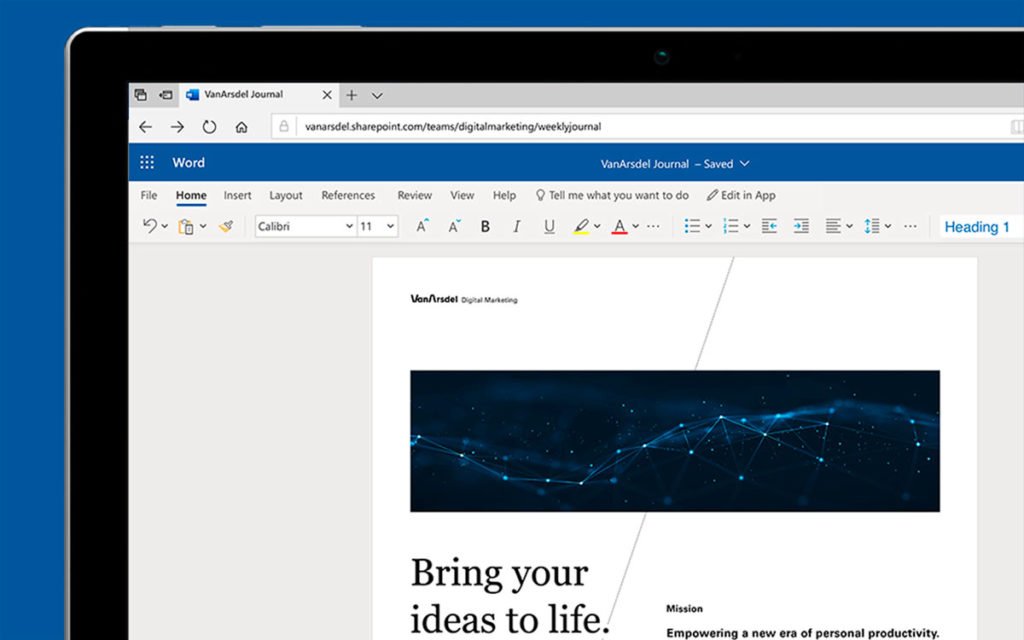The height and width of the screenshot is (640, 1024).
Task: Toggle underline formatting
Action: pos(549,227)
